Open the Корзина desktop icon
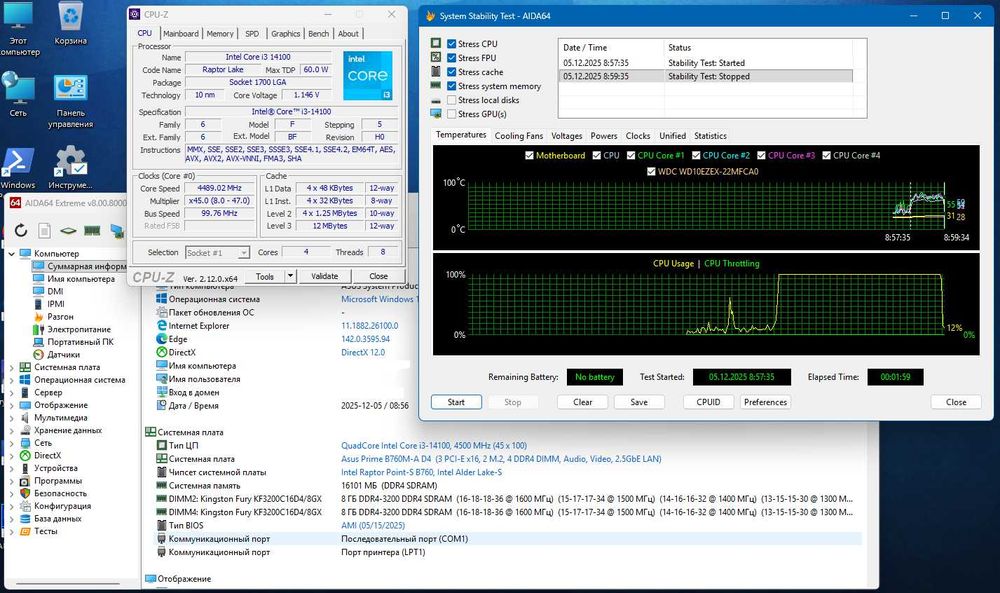 pyautogui.click(x=70, y=23)
